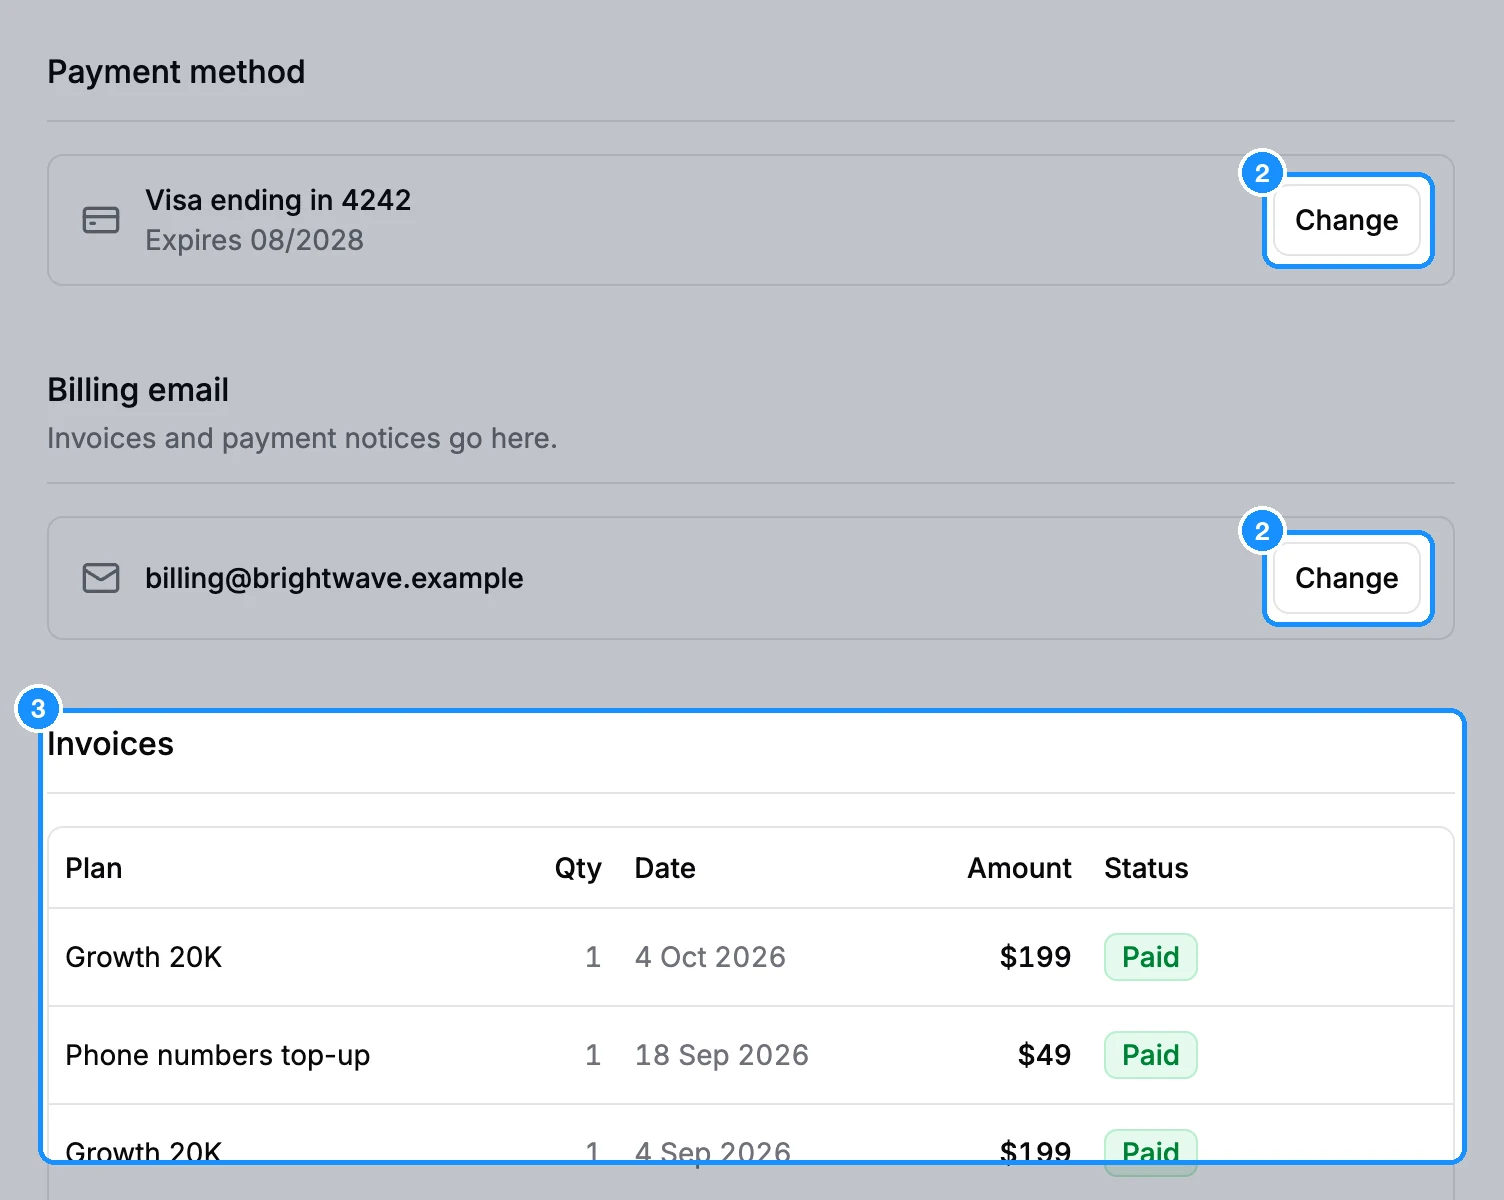
Task: Click the 18 Sep 2026 date cell
Action: 721,1055
